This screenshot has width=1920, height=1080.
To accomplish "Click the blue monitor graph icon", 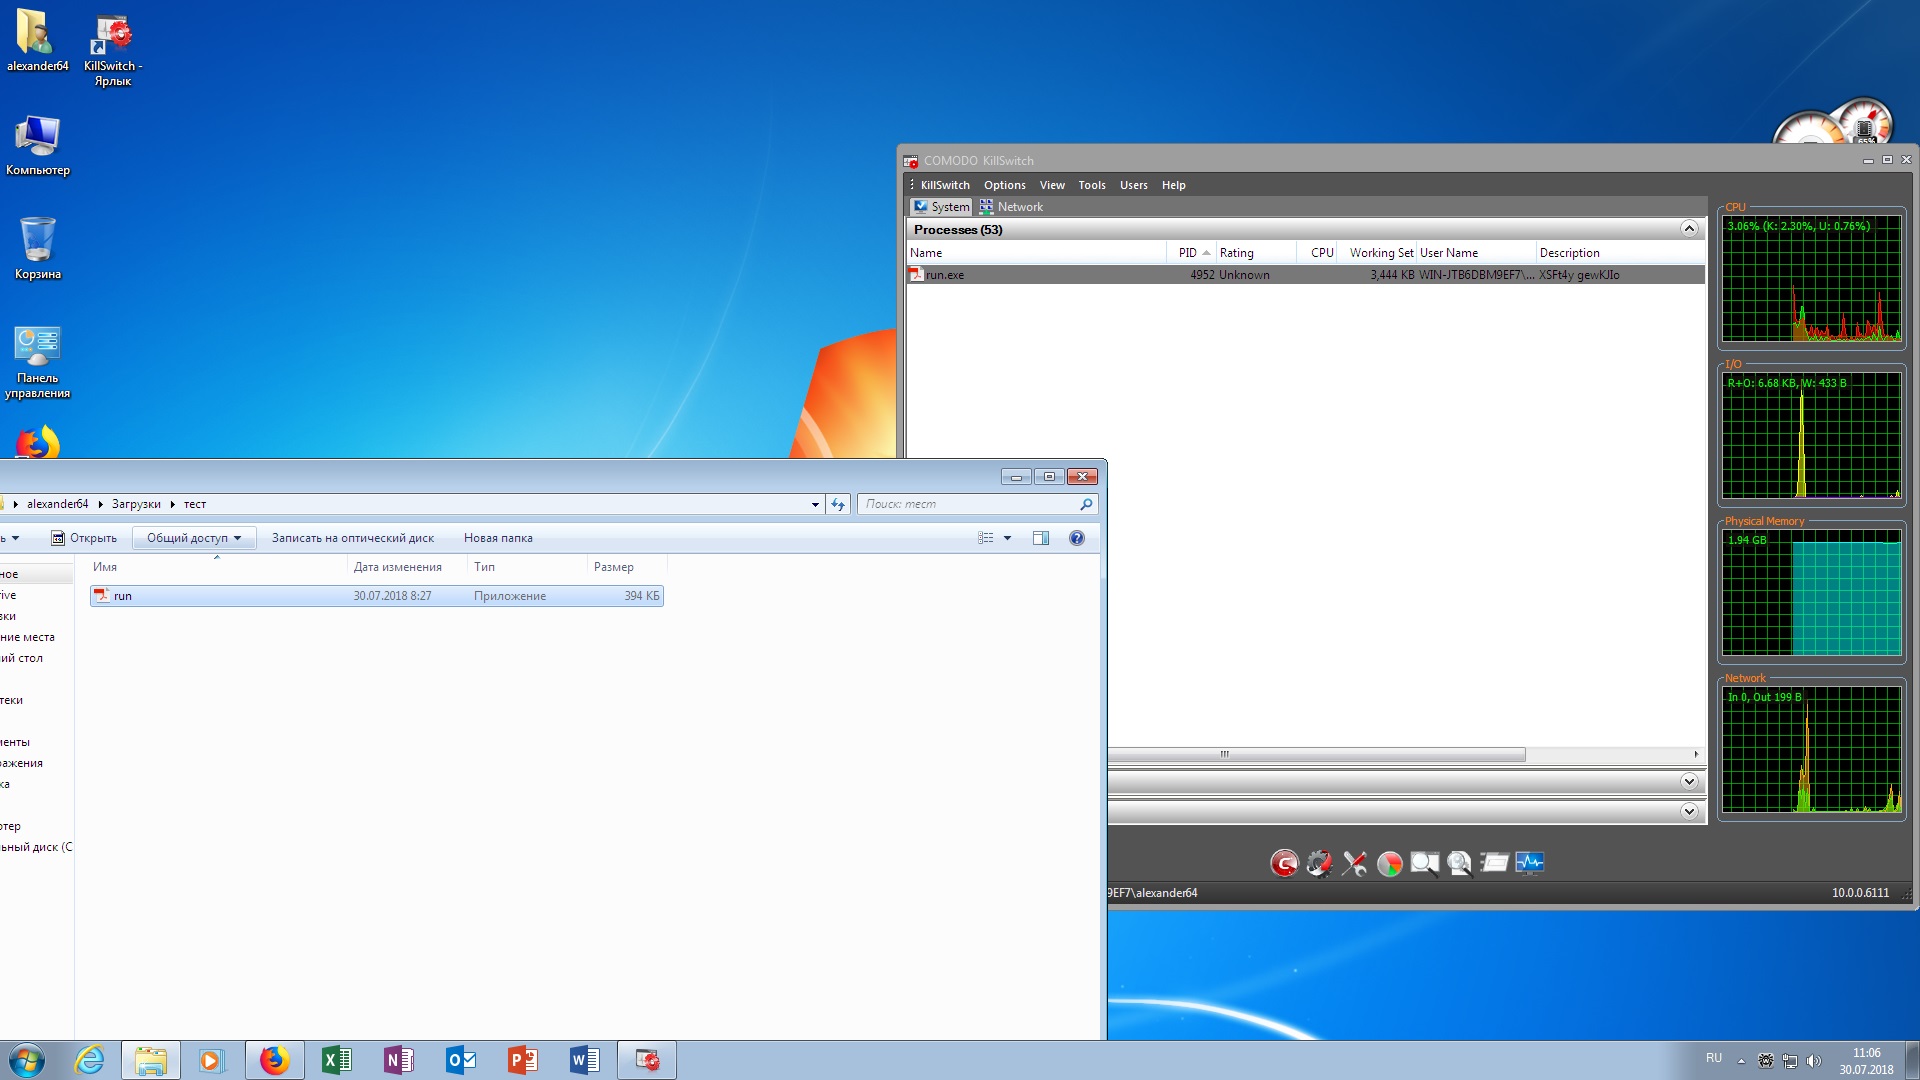I will [1529, 863].
